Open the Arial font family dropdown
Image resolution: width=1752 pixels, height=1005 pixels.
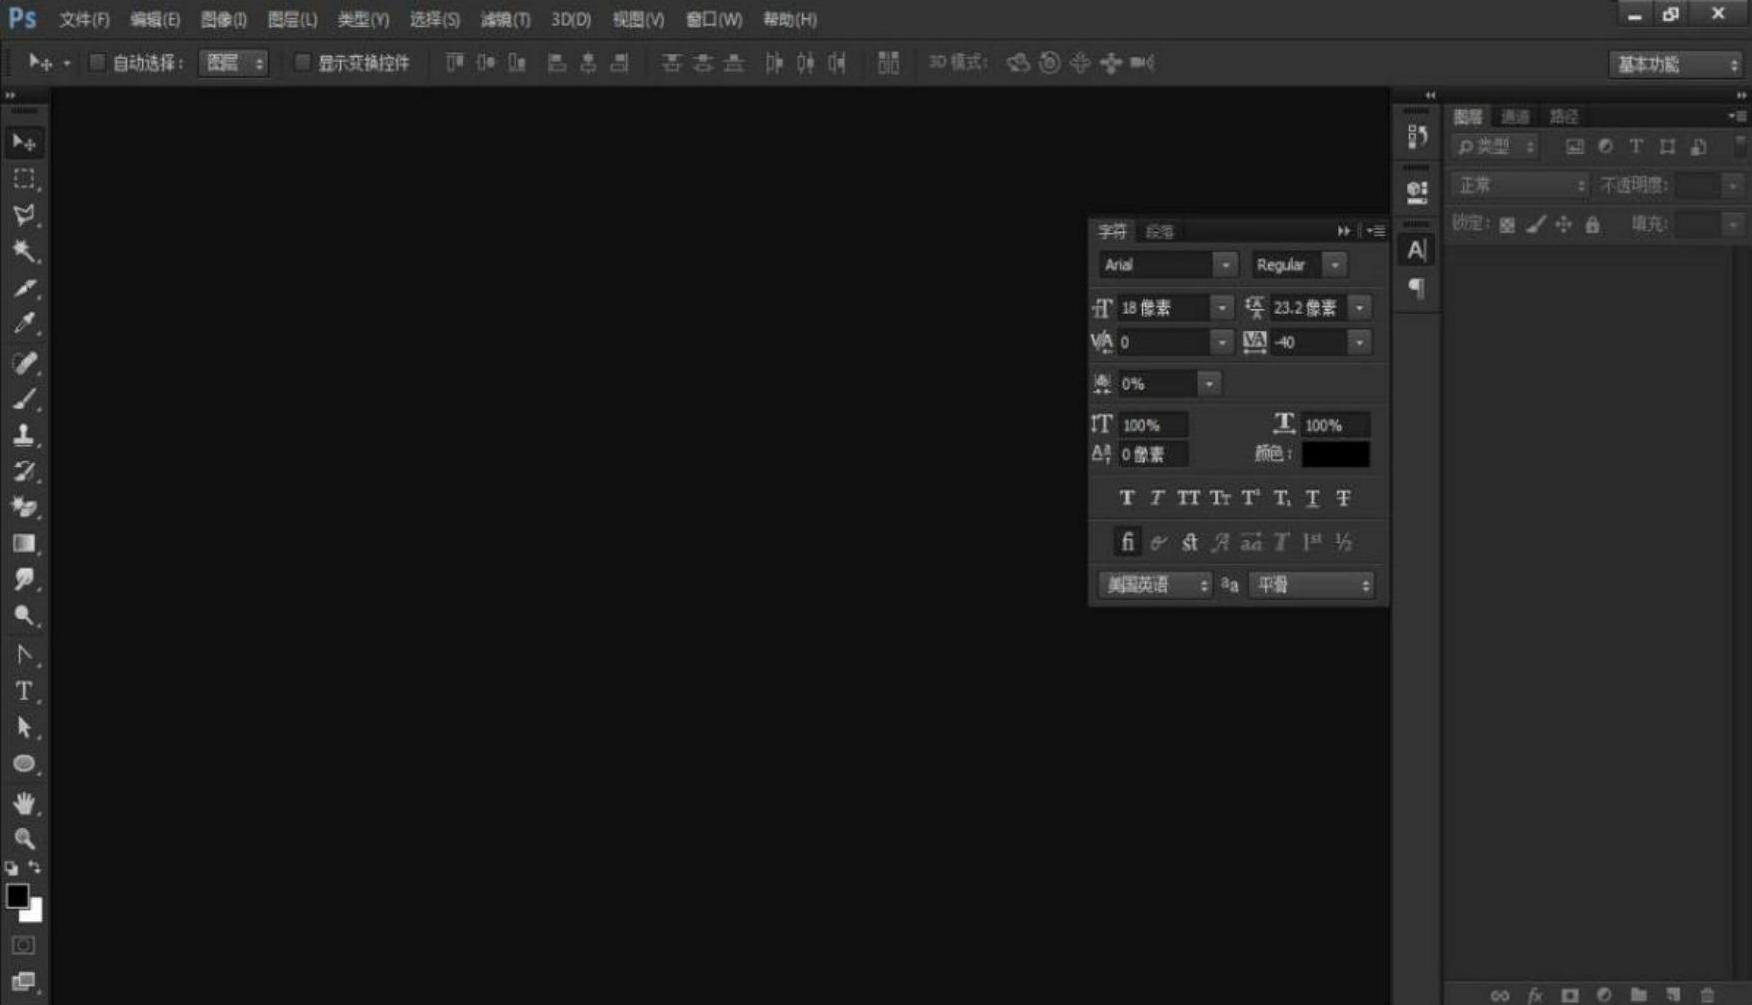[1225, 265]
